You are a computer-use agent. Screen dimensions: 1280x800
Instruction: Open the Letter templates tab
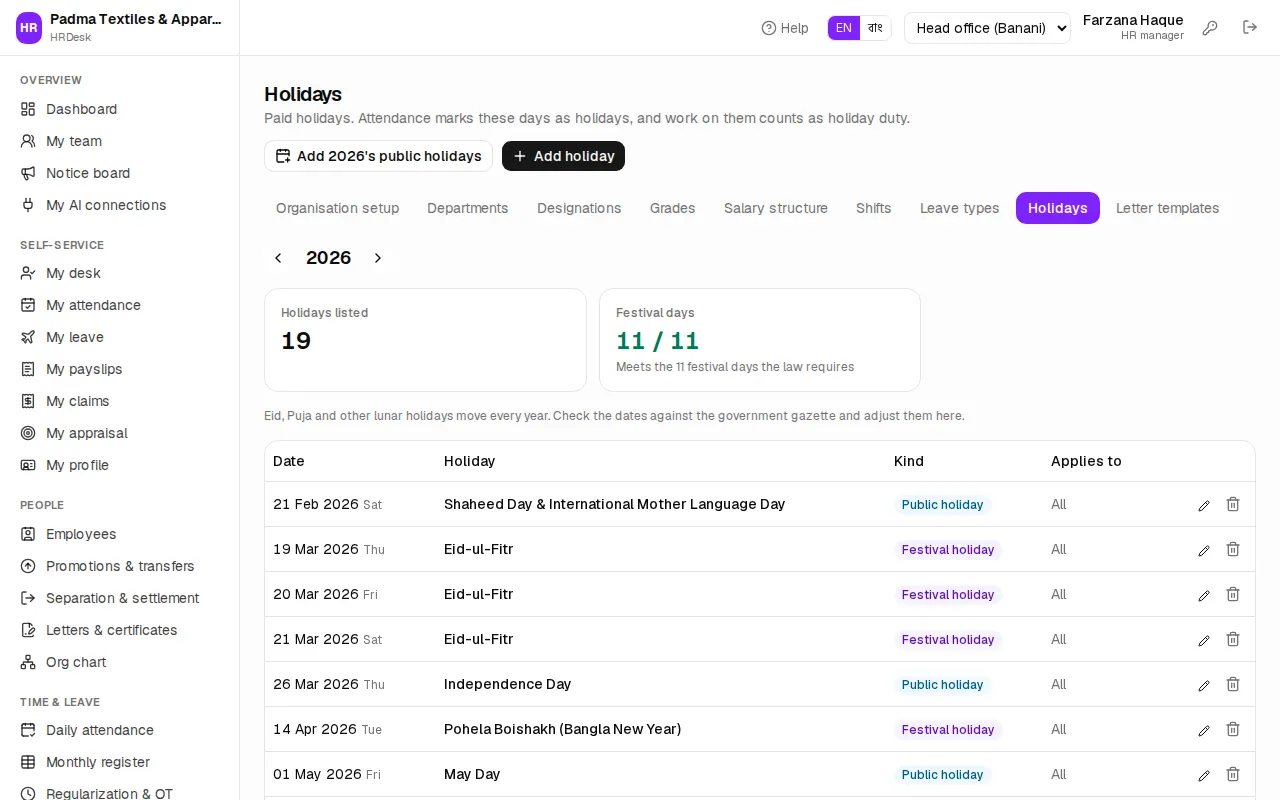[1168, 208]
